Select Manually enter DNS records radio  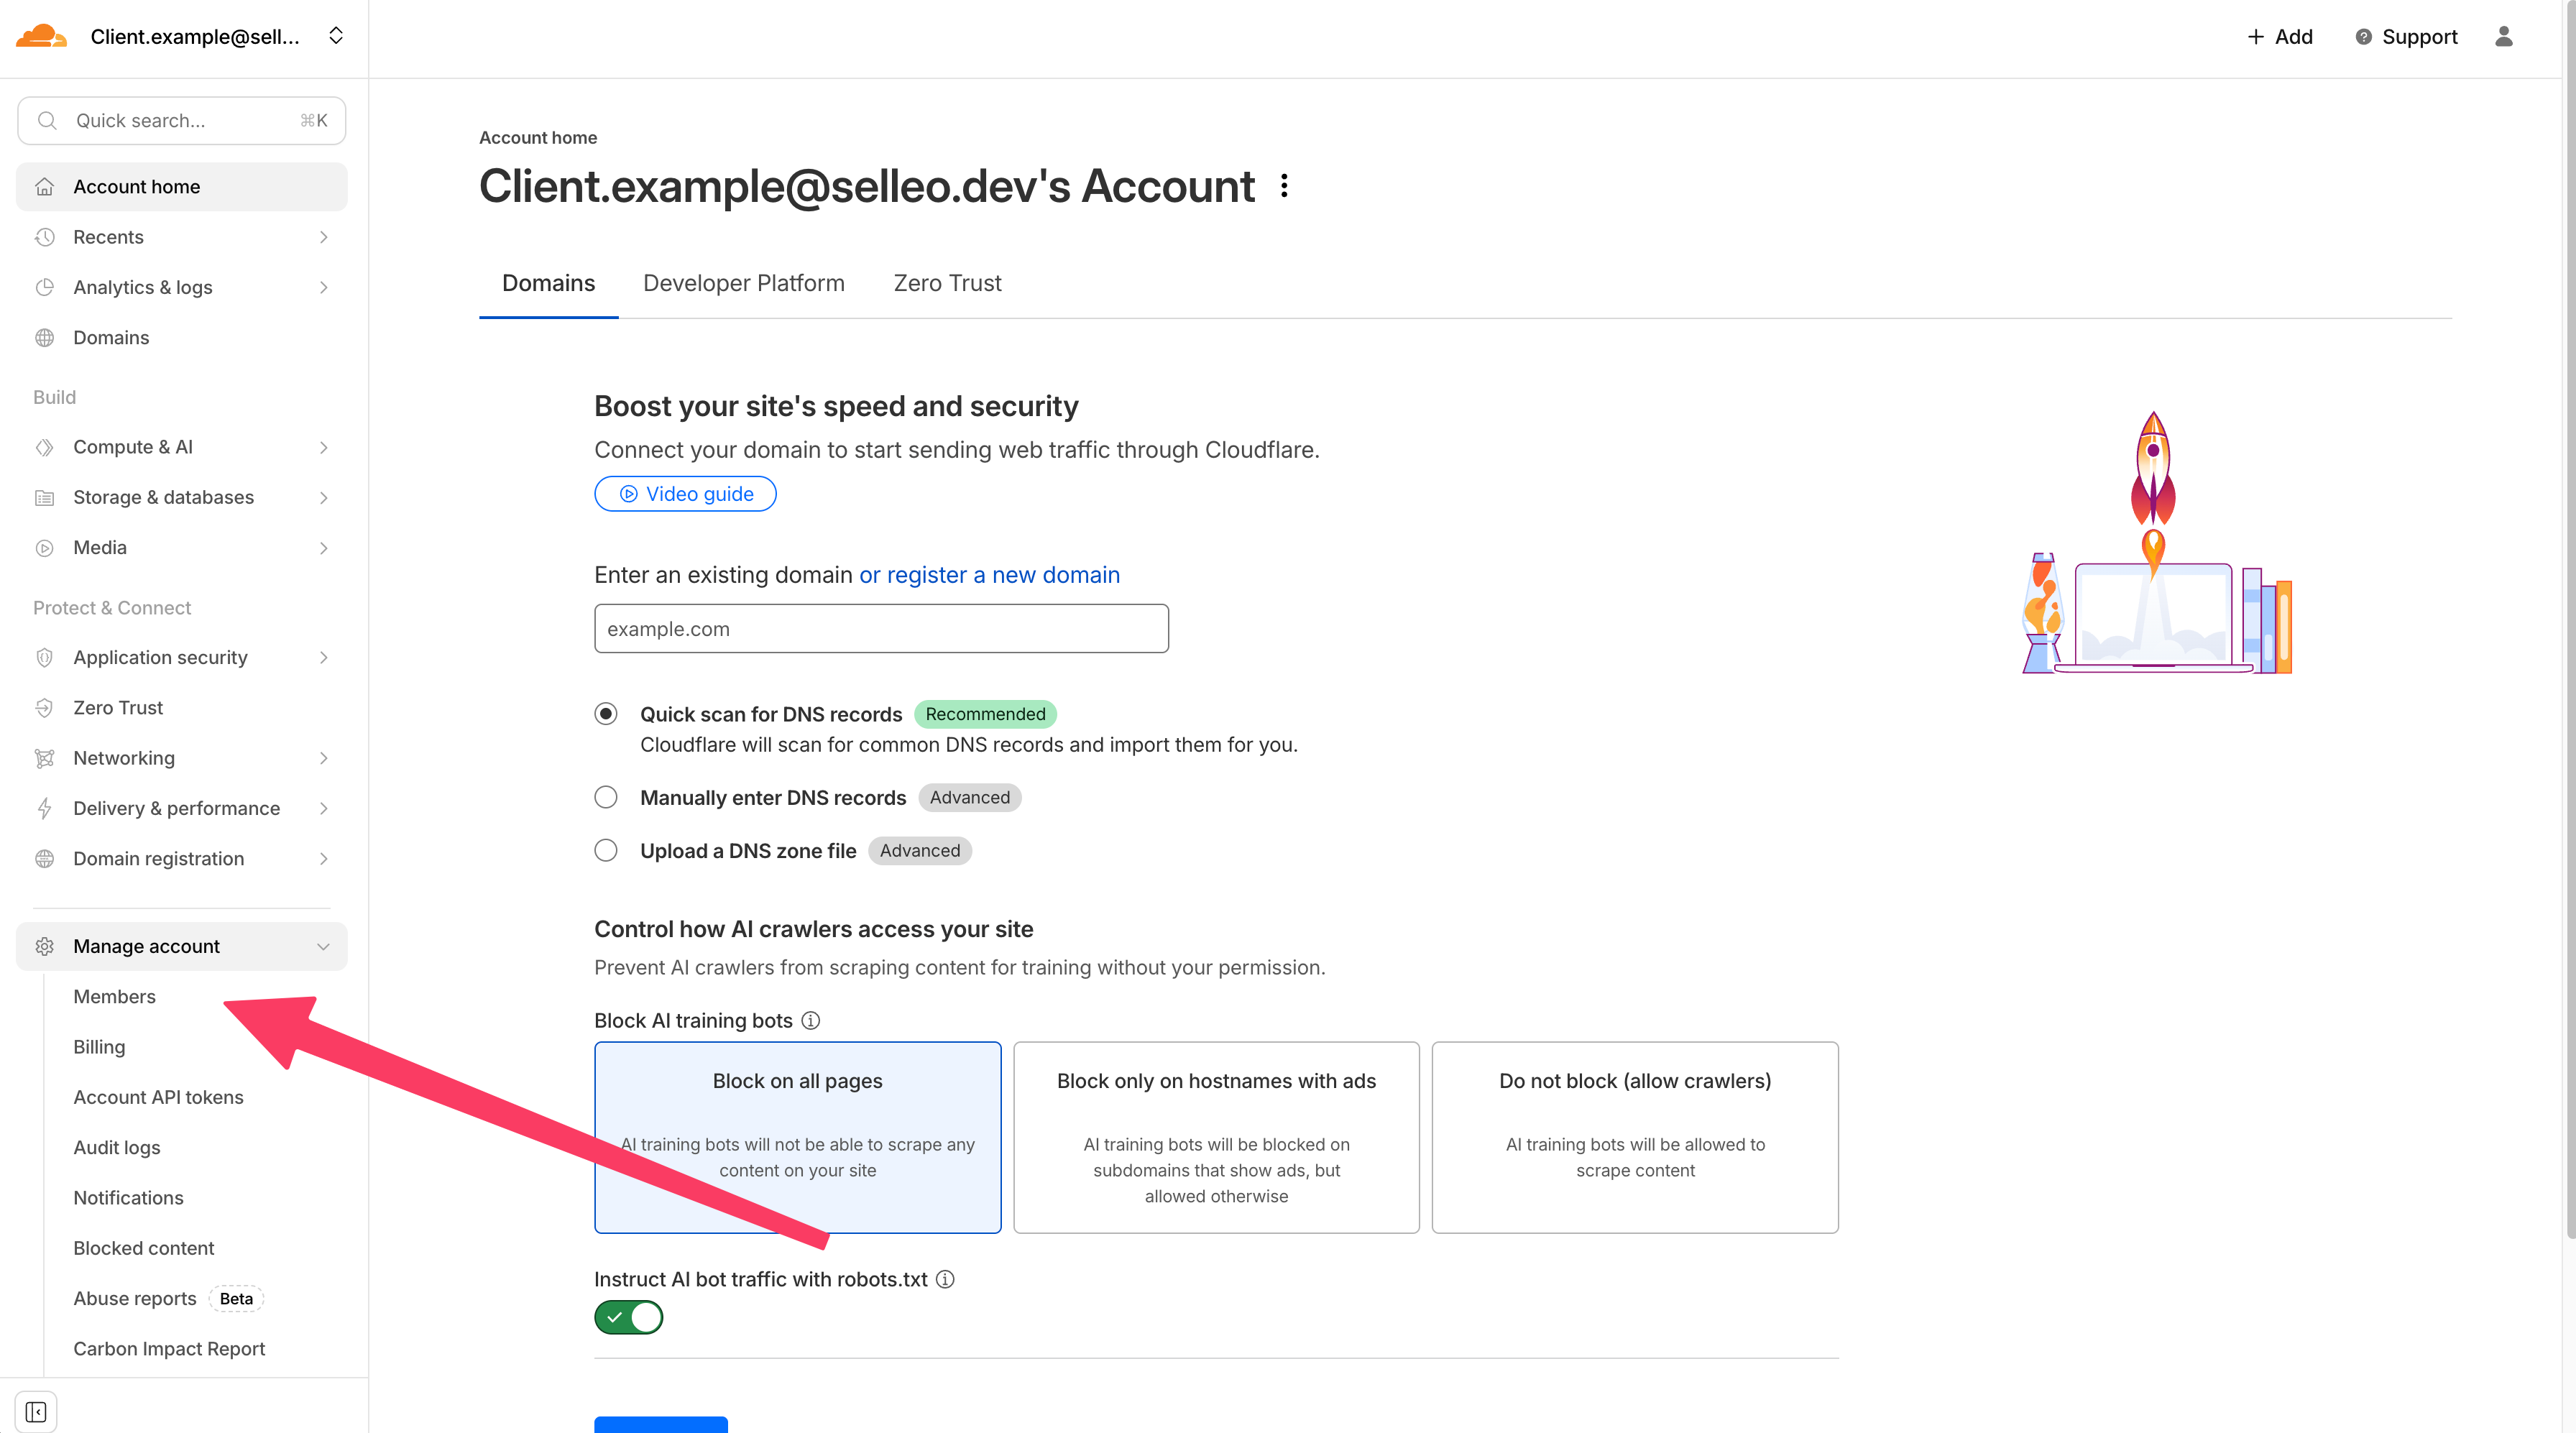click(606, 797)
